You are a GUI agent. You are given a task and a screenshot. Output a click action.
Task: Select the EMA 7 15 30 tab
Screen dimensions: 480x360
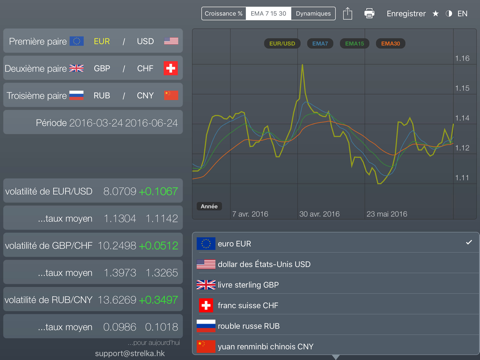click(x=268, y=14)
